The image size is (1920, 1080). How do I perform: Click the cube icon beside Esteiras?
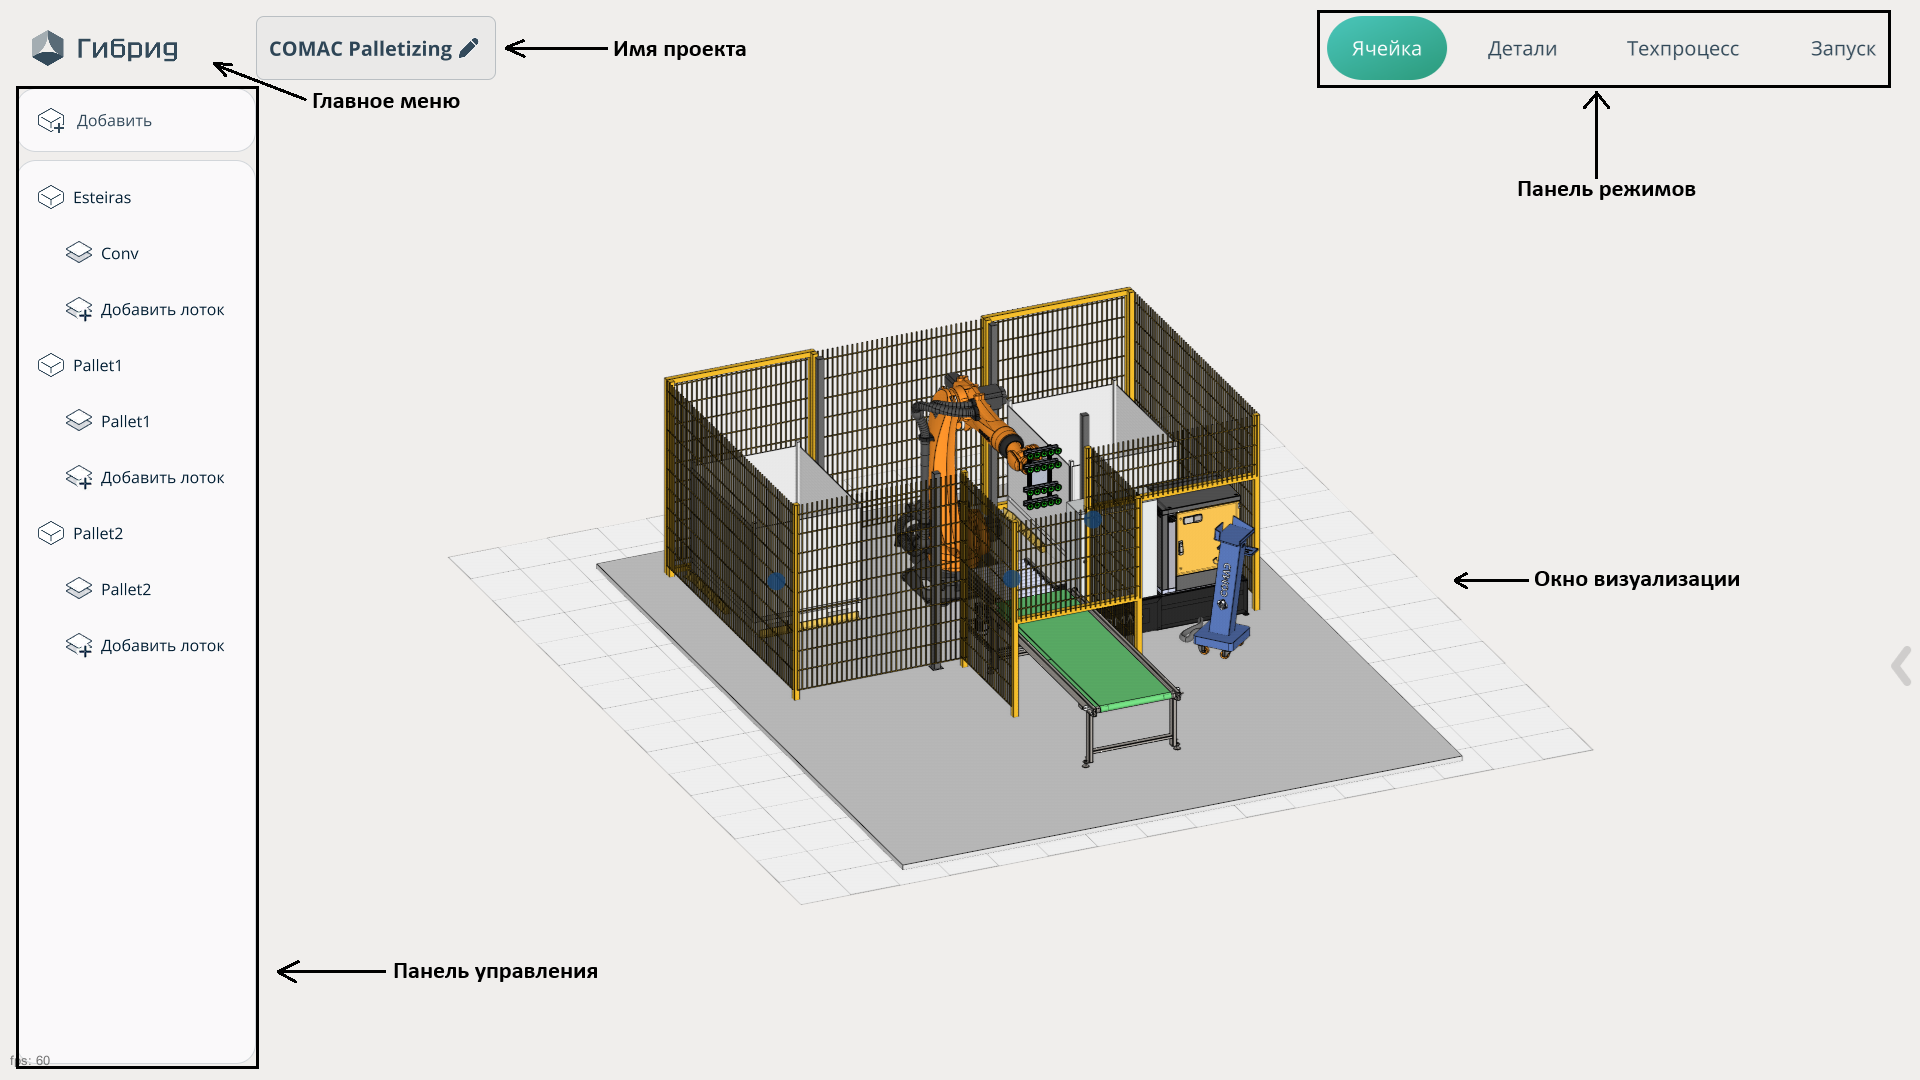tap(51, 197)
